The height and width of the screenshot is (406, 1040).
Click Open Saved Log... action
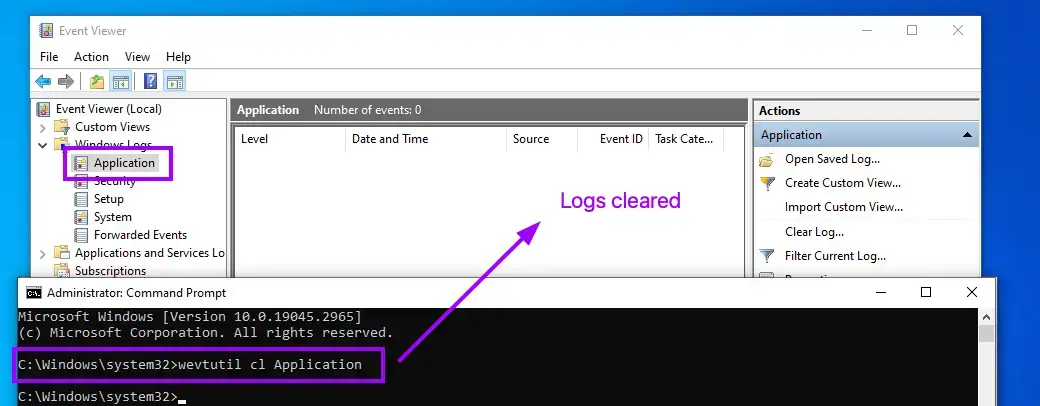pyautogui.click(x=832, y=159)
